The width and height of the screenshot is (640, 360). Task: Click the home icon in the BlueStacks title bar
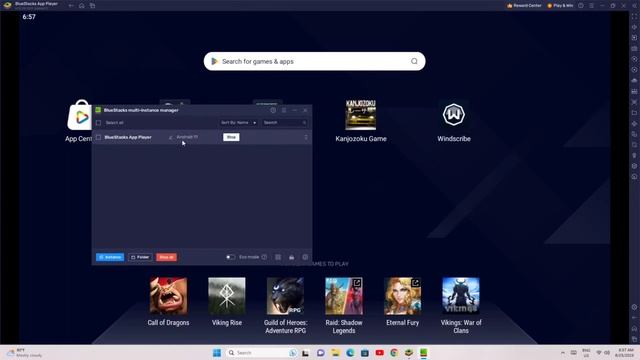(82, 6)
